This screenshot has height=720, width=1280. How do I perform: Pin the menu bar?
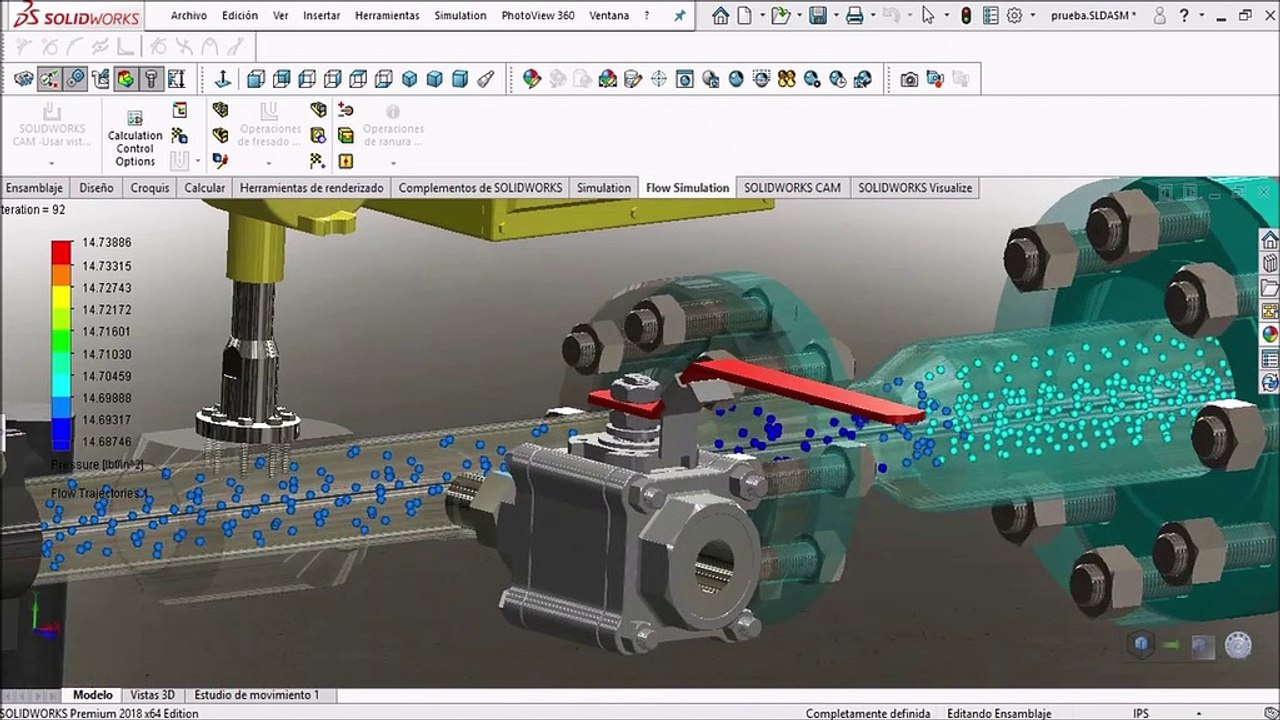(680, 16)
